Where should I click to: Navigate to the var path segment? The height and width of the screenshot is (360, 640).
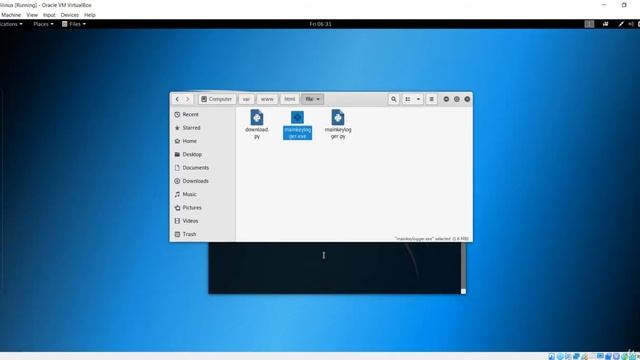point(246,99)
